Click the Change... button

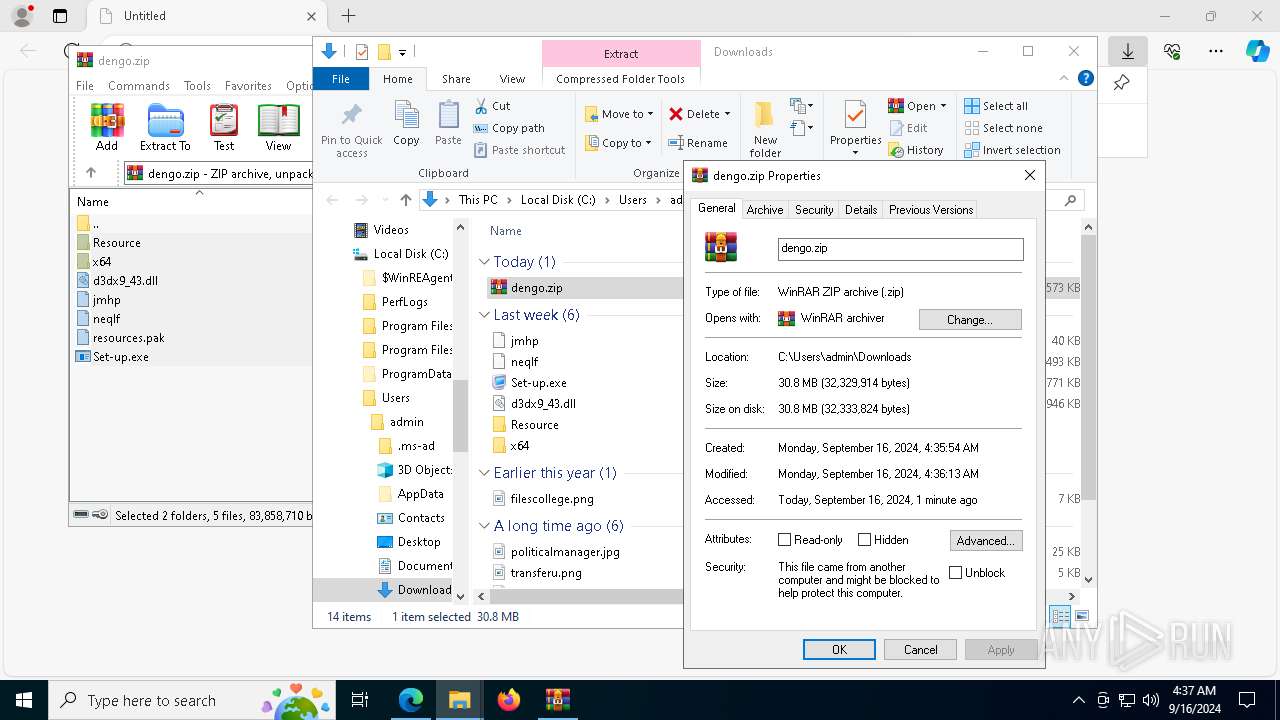(x=970, y=320)
